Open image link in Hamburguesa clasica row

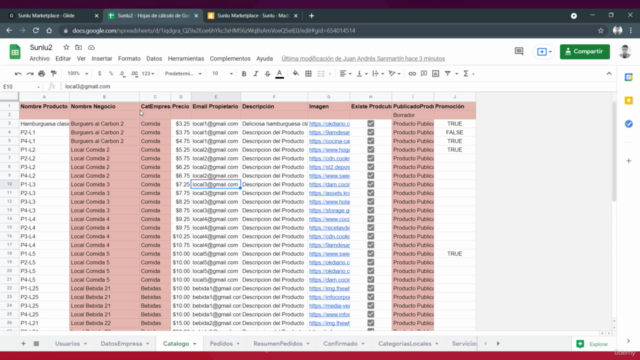329,124
